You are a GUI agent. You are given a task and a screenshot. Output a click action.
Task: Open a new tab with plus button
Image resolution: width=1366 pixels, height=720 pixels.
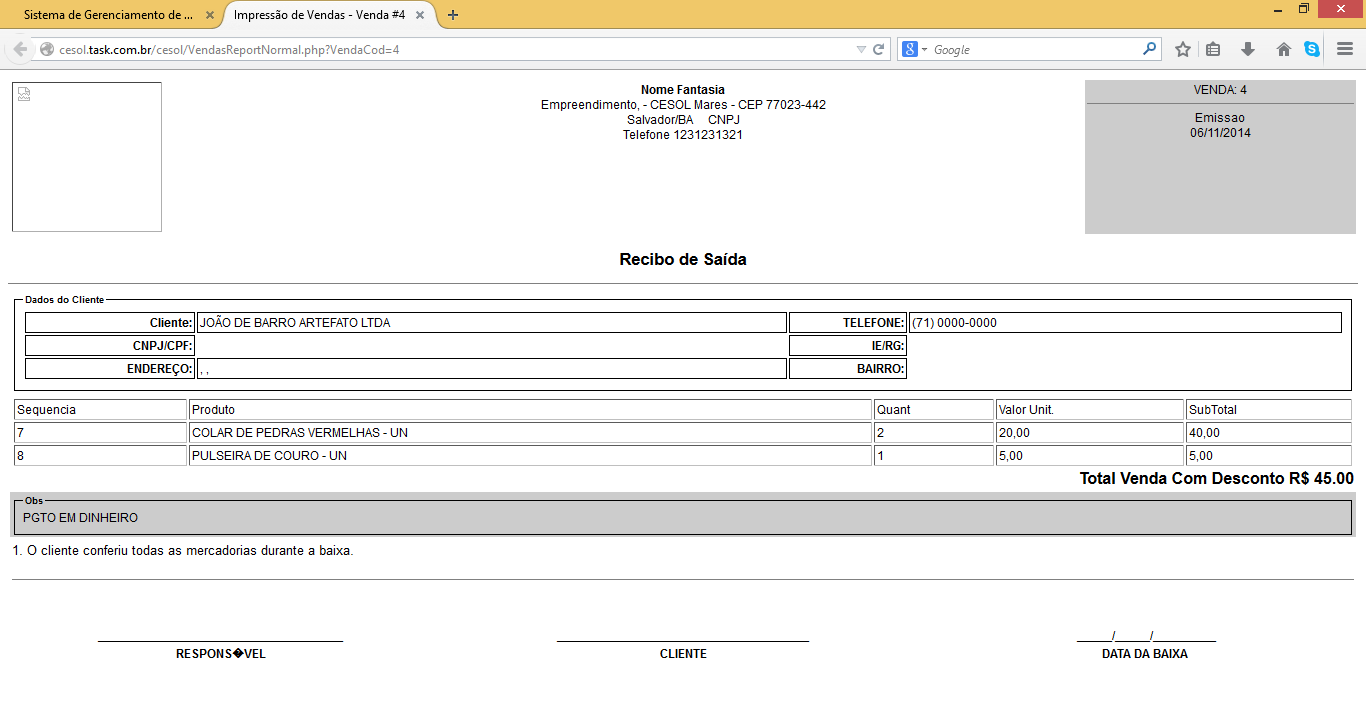point(453,15)
